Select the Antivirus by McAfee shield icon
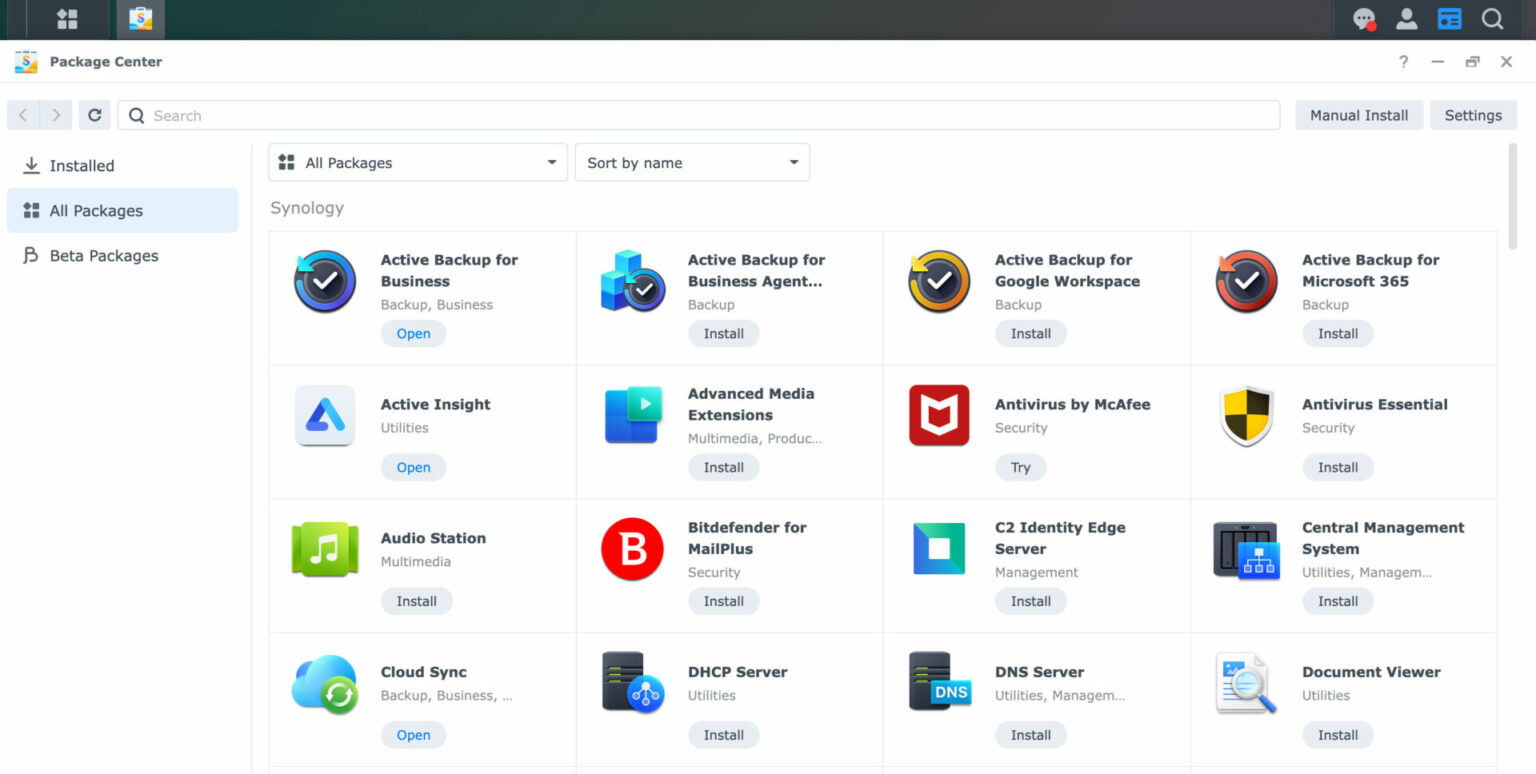Screen dimensions: 1536x774 pos(938,415)
